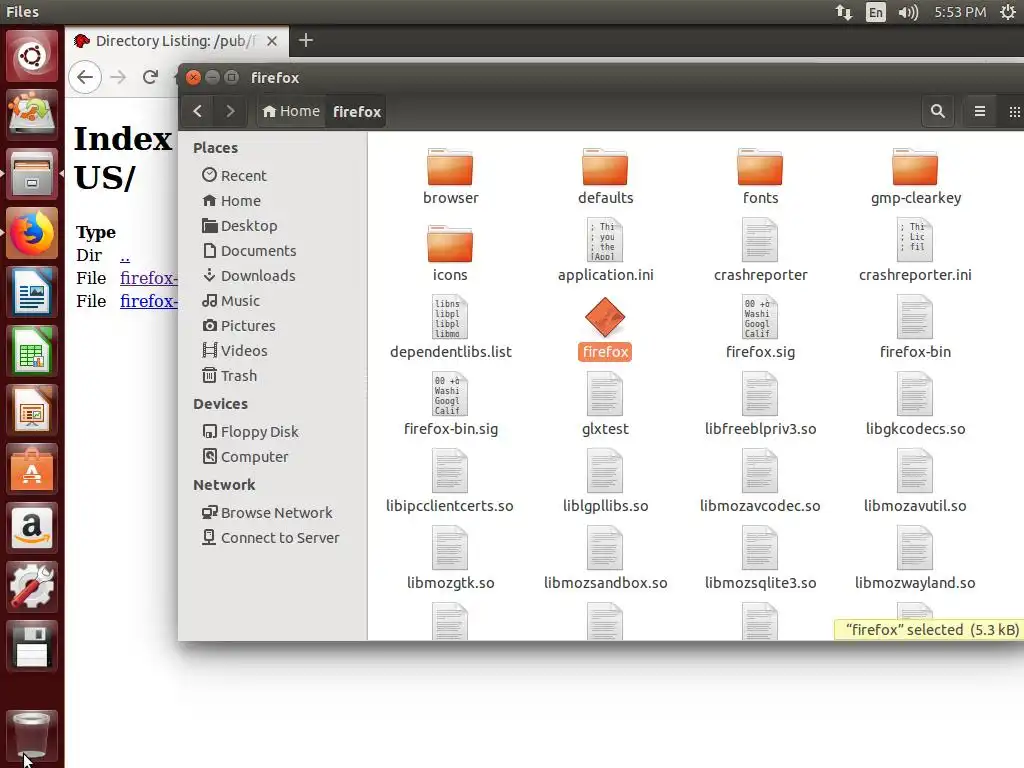Click the search icon in Files toolbar
1024x768 pixels.
937,111
